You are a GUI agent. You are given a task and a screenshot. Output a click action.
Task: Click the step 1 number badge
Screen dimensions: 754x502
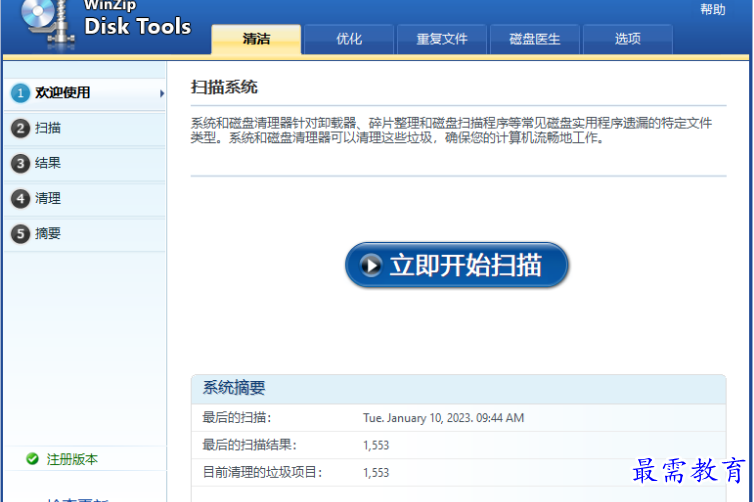pos(20,93)
